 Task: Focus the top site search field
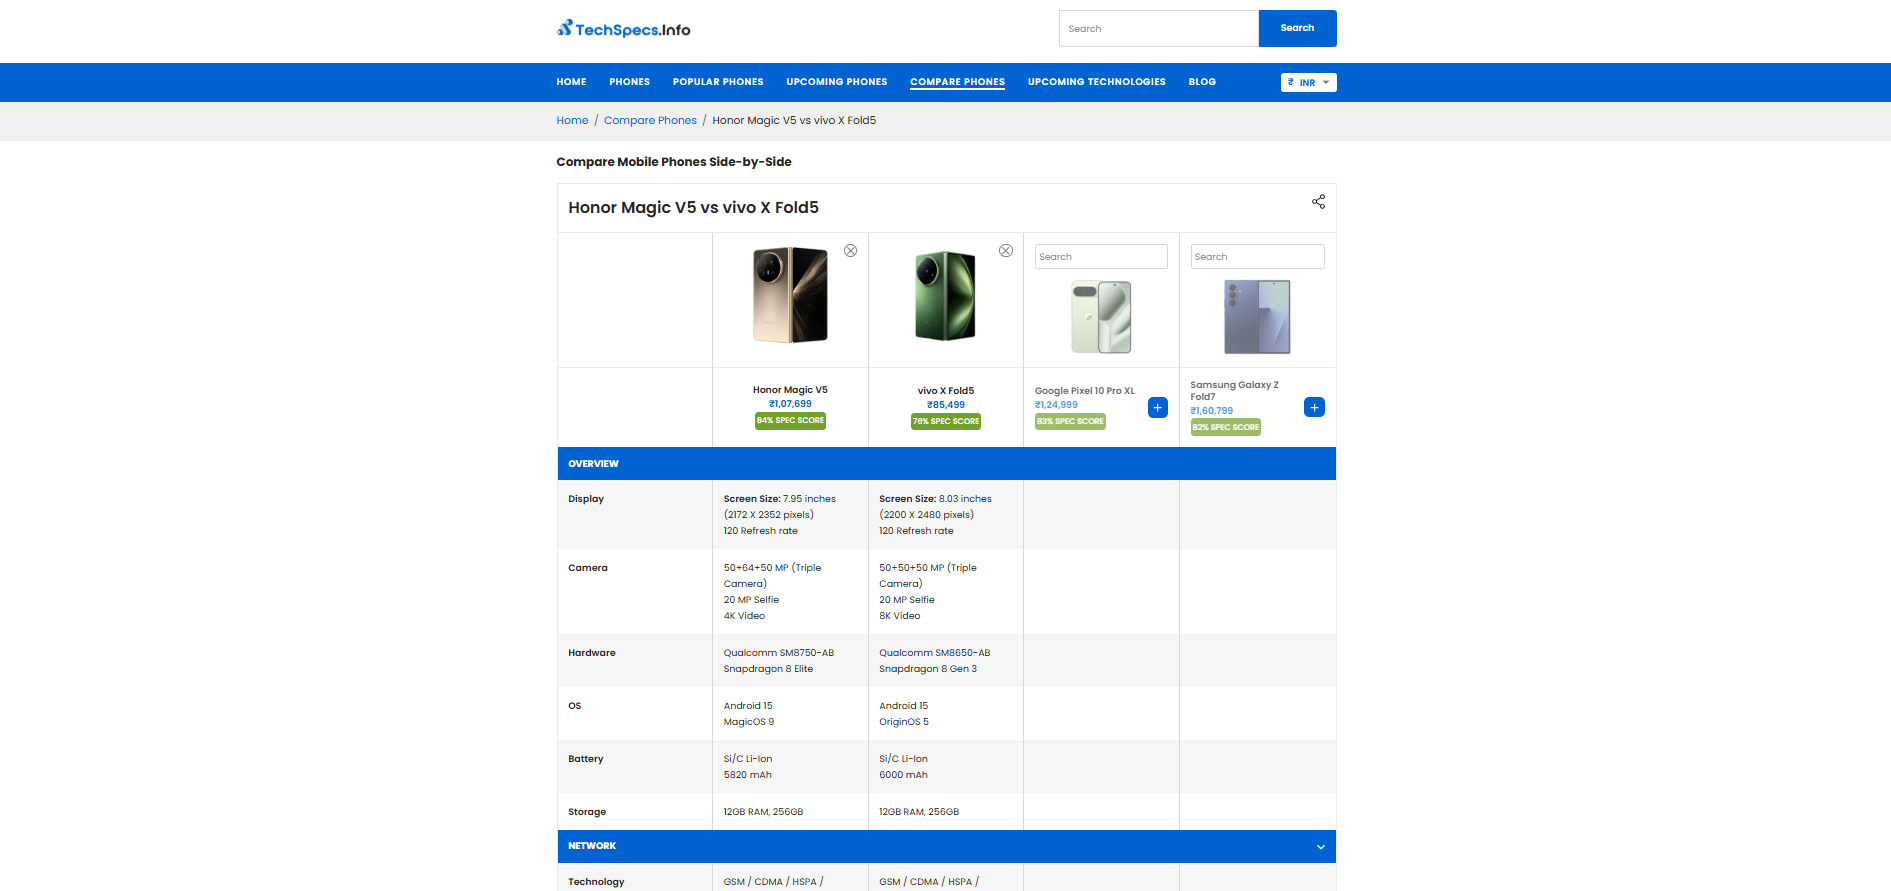coord(1158,28)
